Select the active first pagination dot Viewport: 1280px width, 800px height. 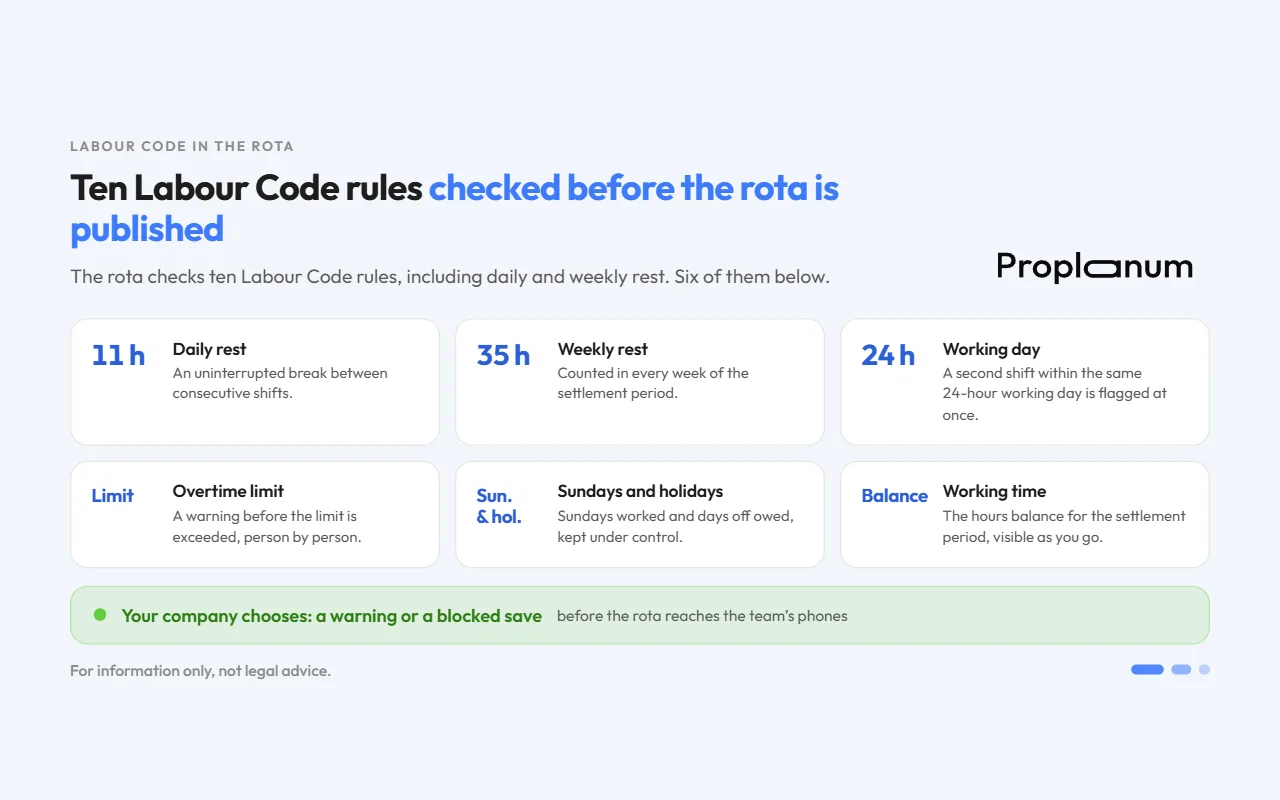tap(1147, 670)
